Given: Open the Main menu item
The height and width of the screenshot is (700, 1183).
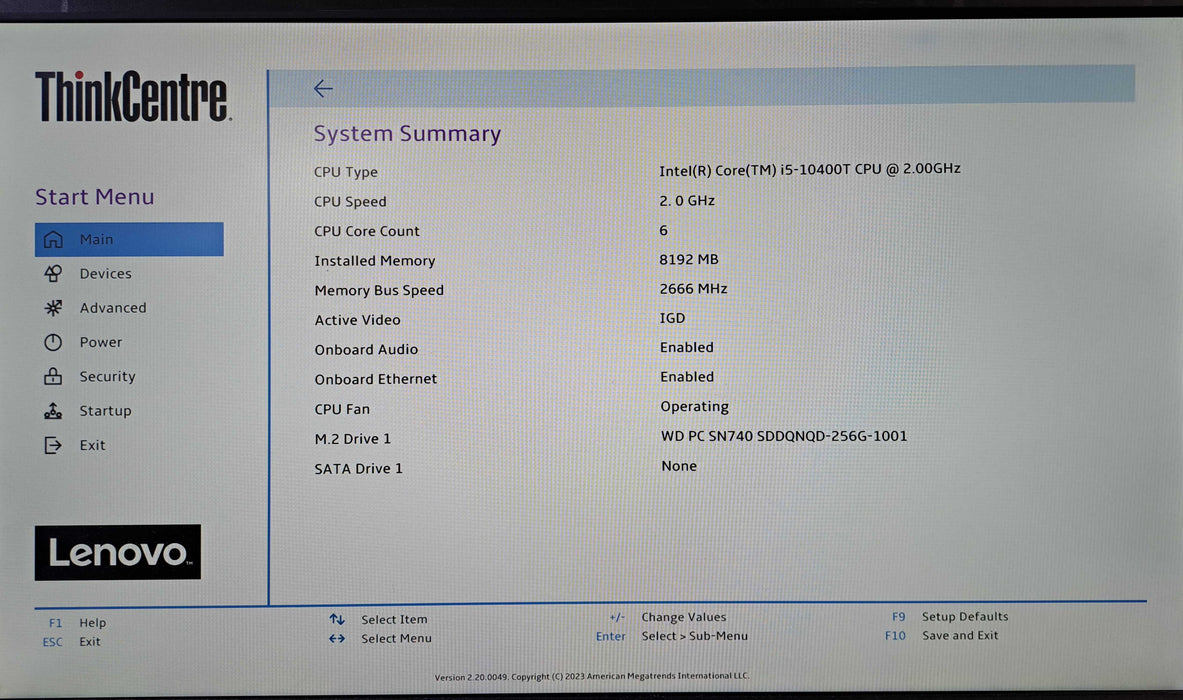Looking at the screenshot, I should (x=129, y=239).
